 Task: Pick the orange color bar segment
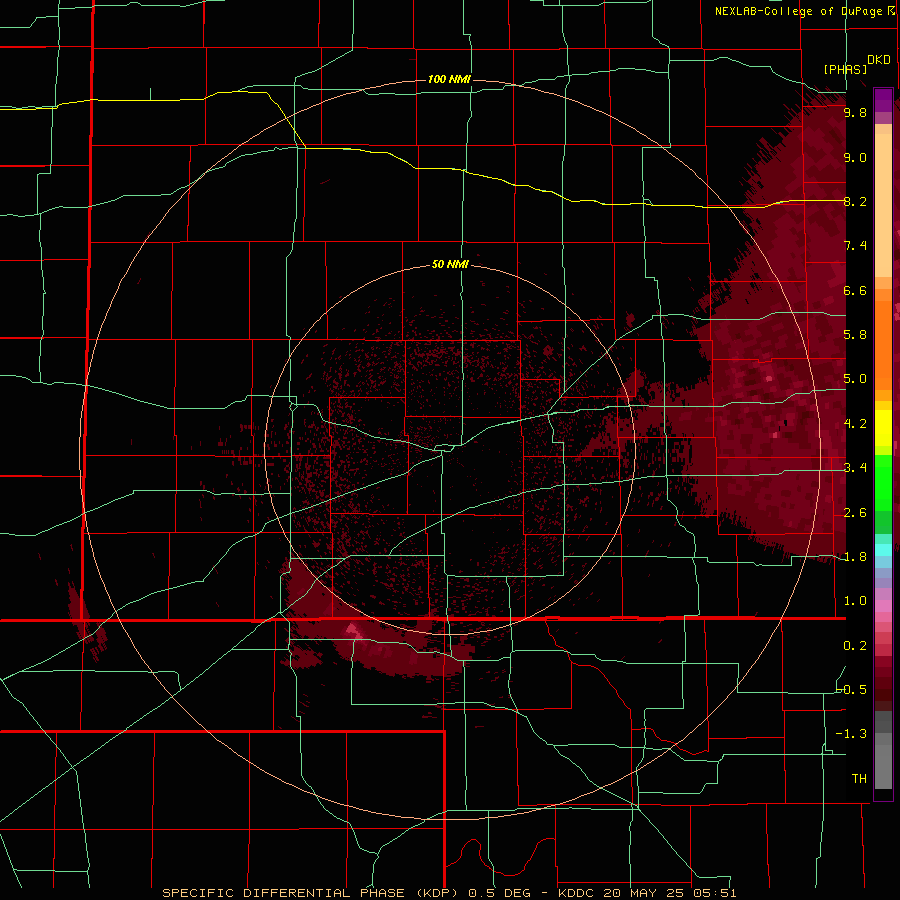[x=883, y=346]
